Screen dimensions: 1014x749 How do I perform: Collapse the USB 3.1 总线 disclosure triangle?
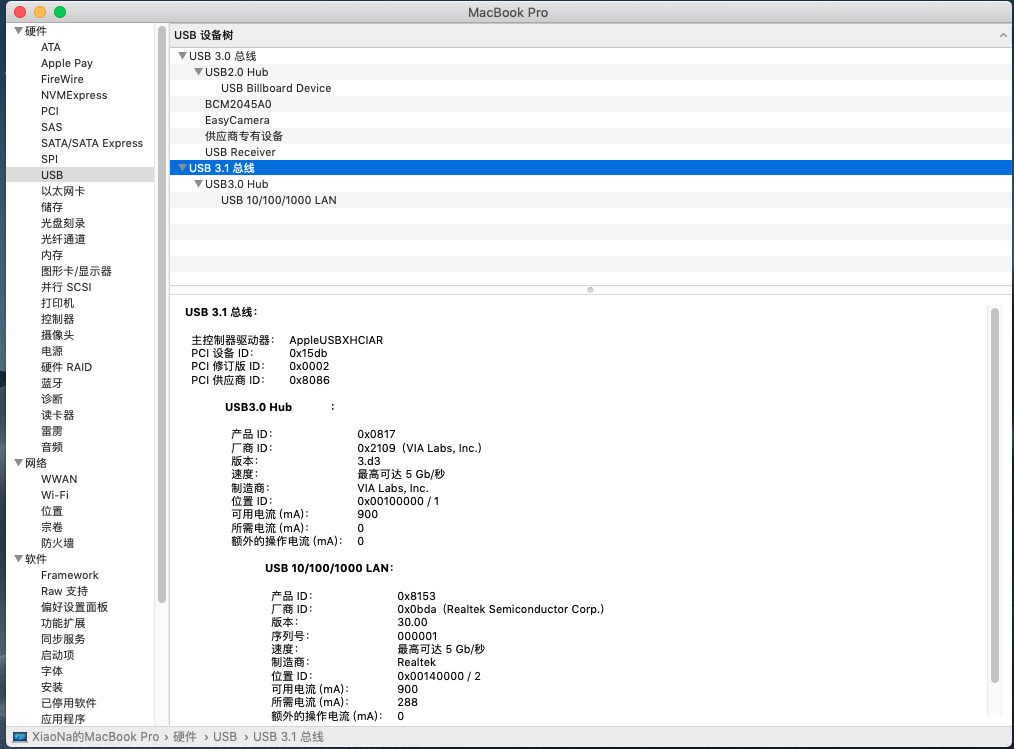[x=182, y=168]
